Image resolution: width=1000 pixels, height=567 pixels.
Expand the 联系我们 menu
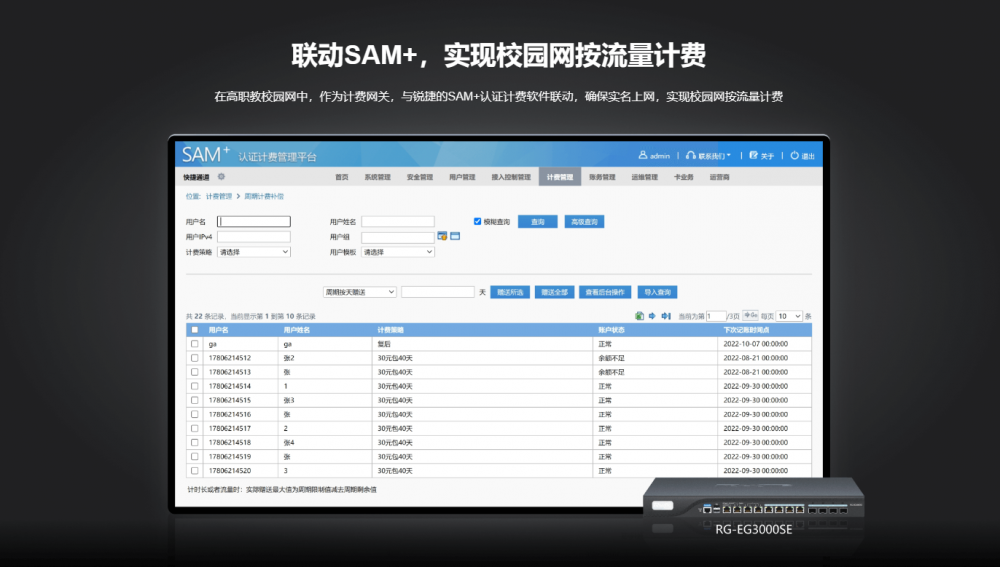tap(709, 156)
